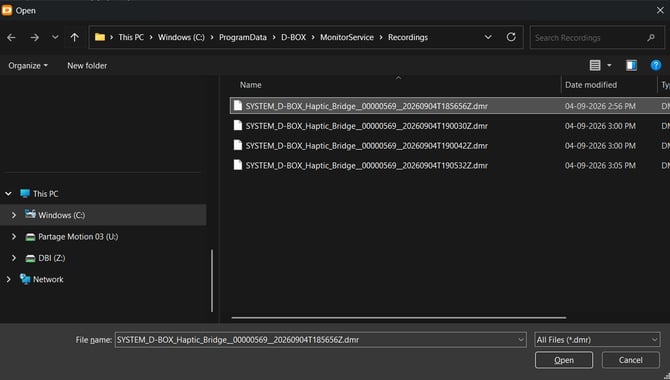Click date 04-09-2026 2:56 PM
The width and height of the screenshot is (670, 380).
click(600, 106)
